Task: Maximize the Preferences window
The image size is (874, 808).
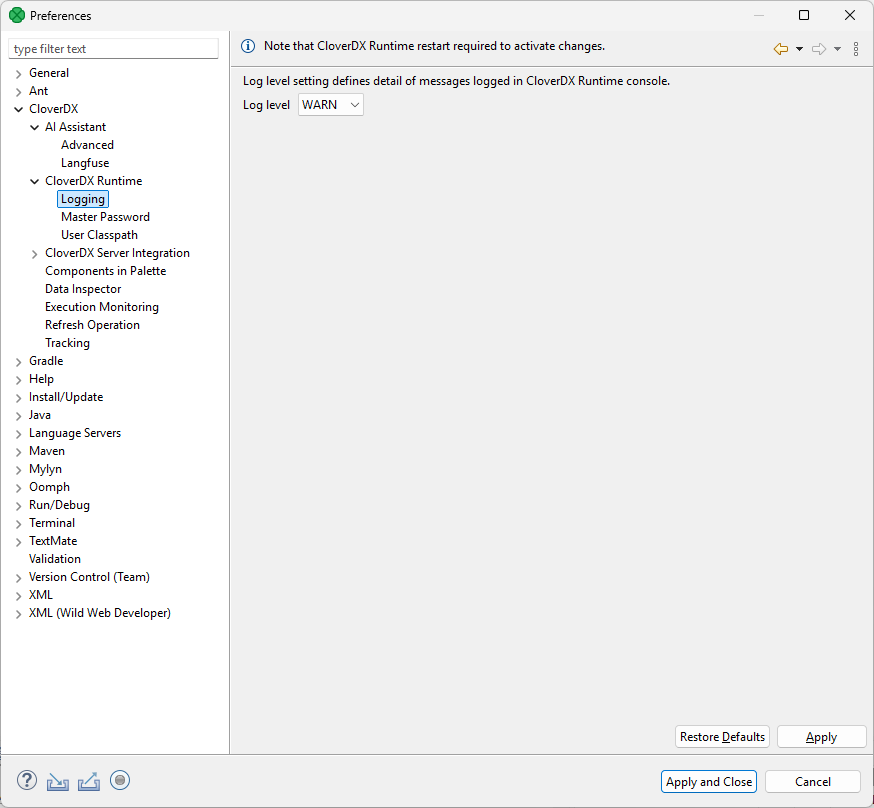Action: tap(804, 15)
